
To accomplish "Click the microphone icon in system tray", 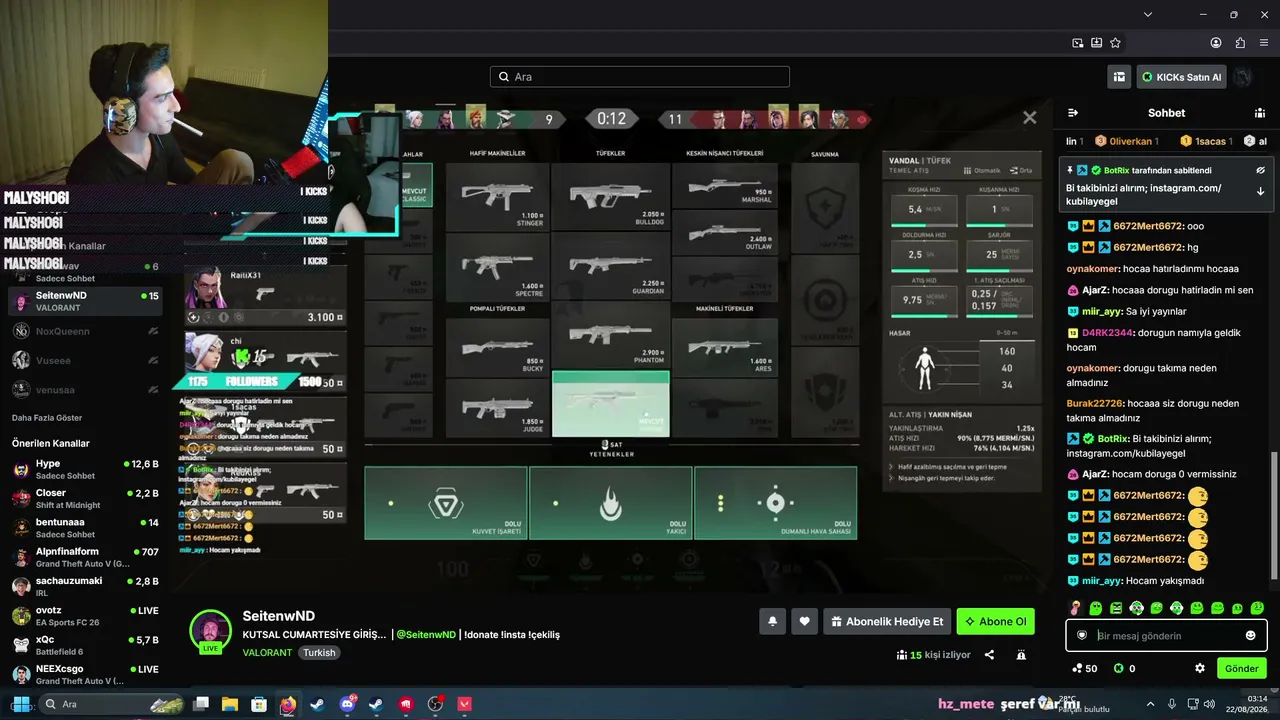I will [1171, 704].
